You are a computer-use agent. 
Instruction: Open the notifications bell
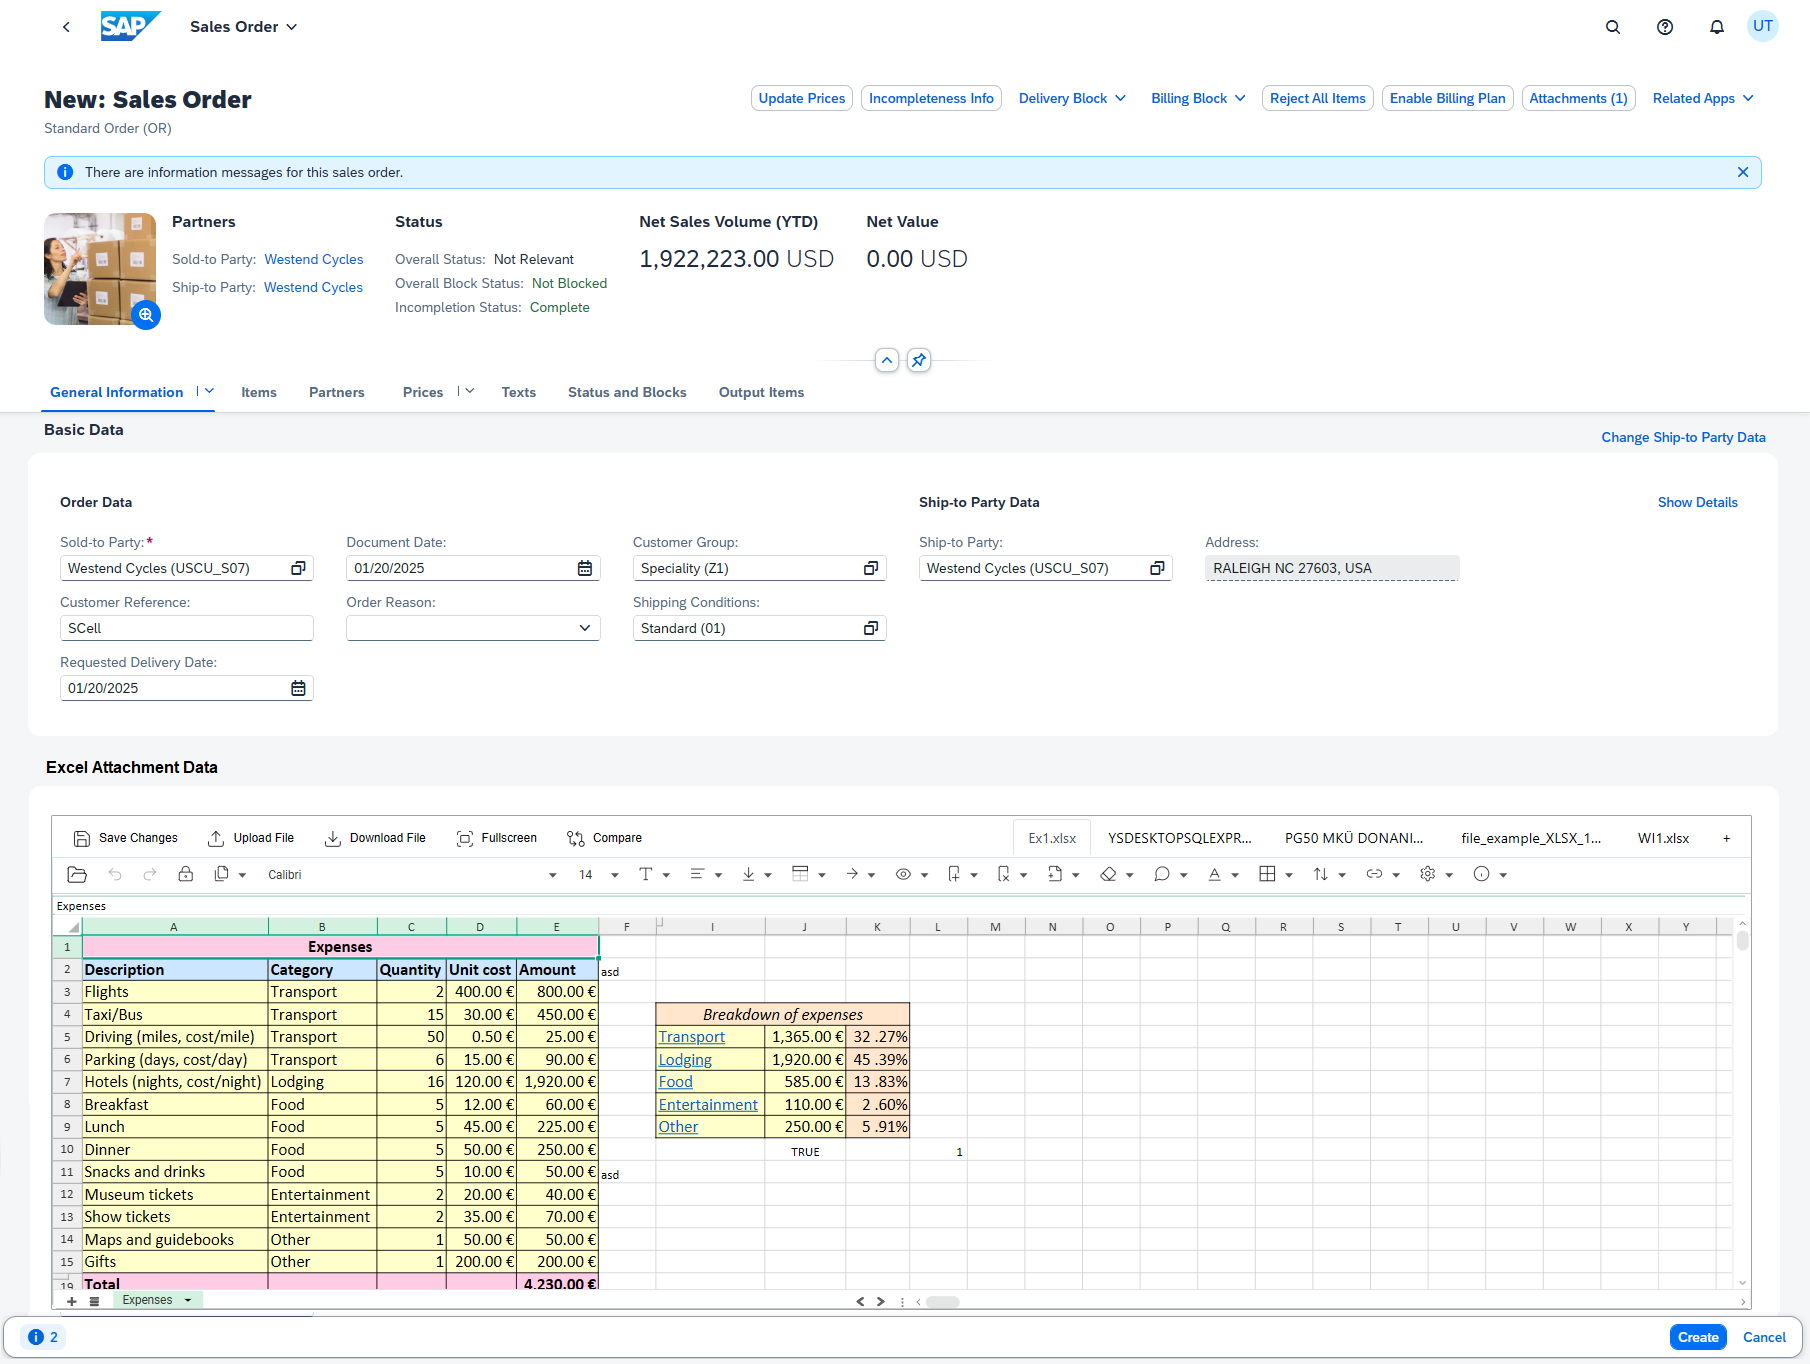(x=1717, y=27)
